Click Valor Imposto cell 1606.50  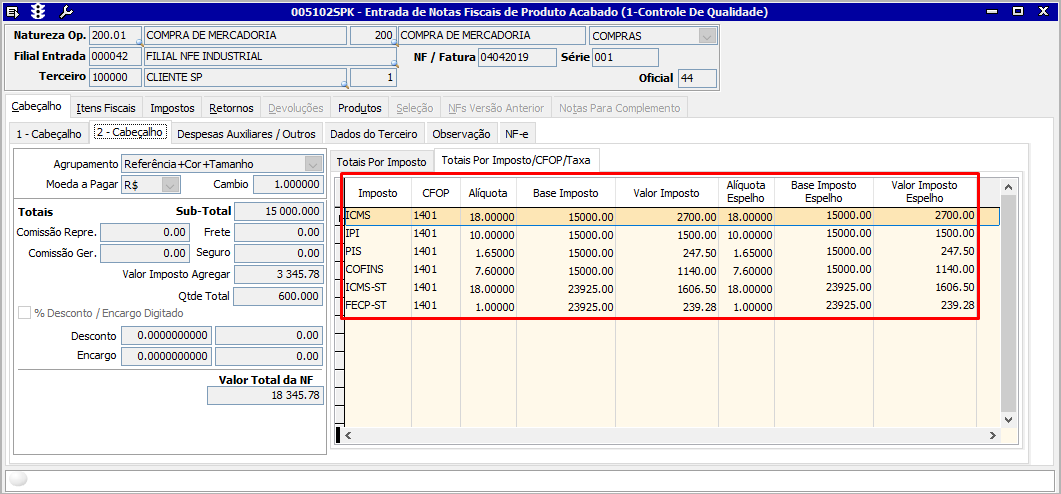click(x=667, y=288)
